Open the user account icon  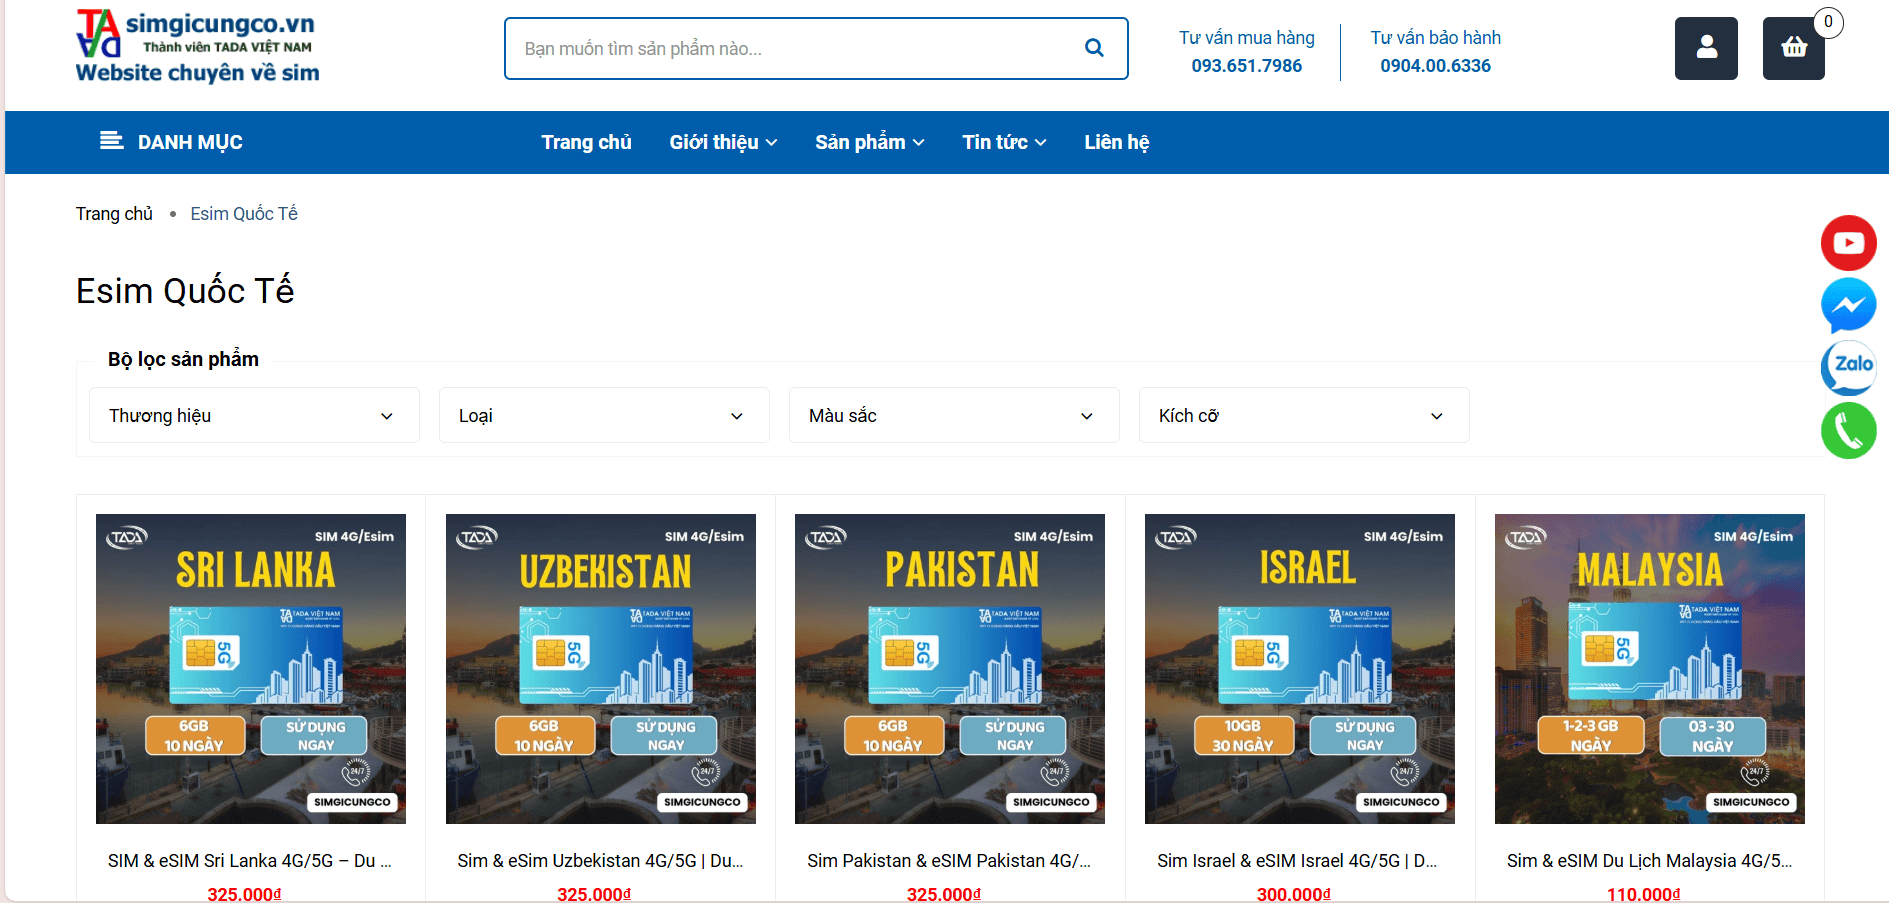[x=1706, y=48]
